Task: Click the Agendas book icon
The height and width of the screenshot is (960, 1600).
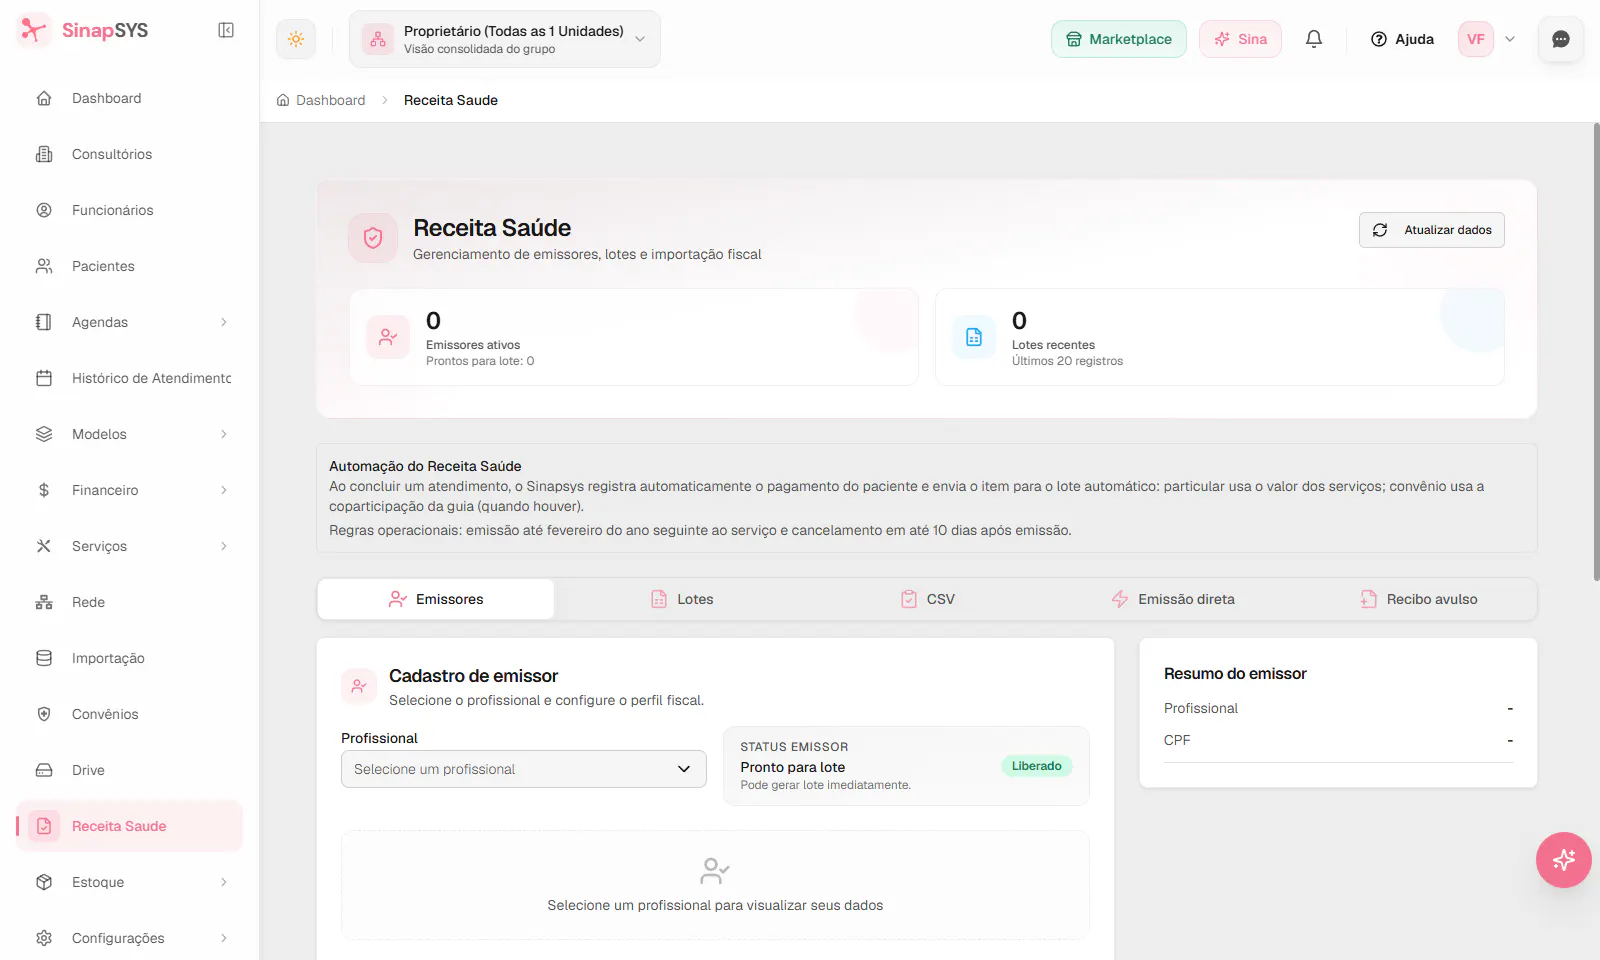Action: point(44,322)
